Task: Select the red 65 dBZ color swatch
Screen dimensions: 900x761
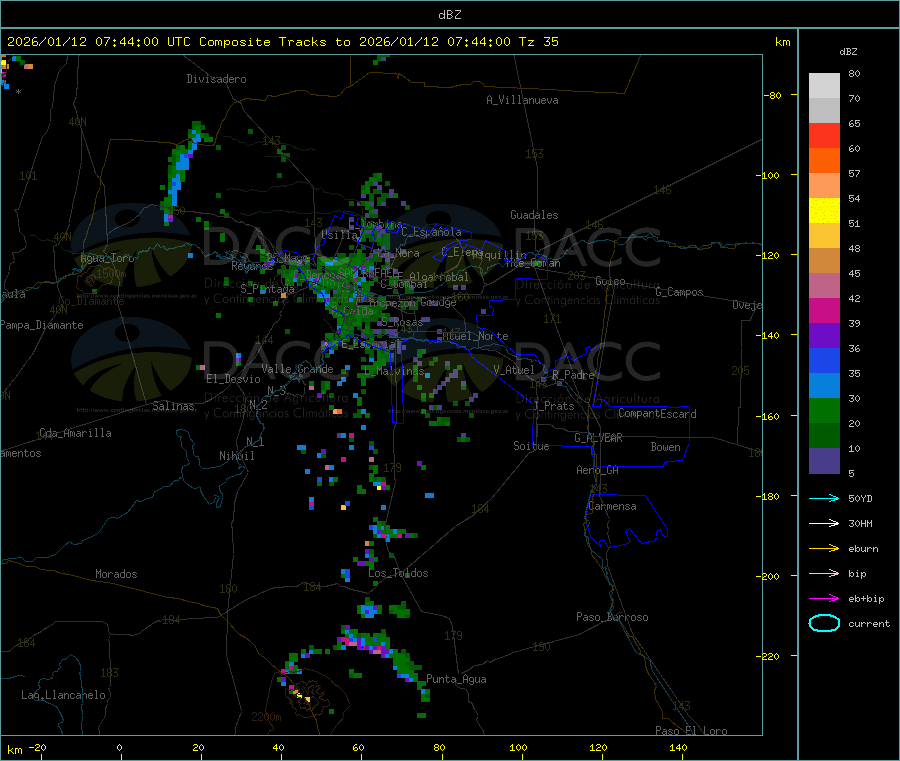Action: pos(824,135)
